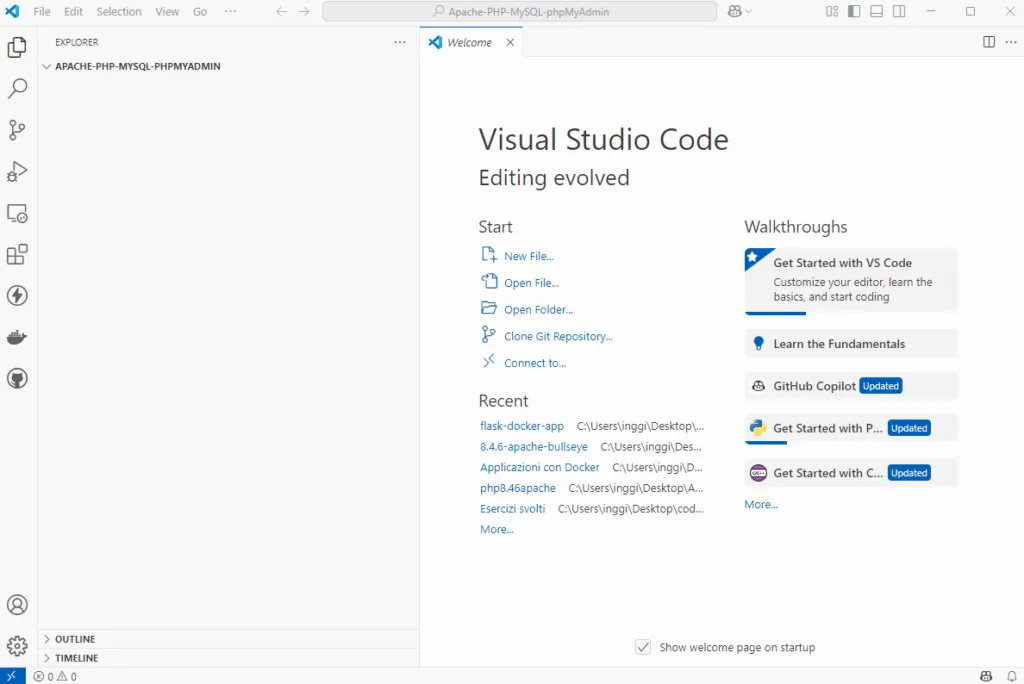
Task: Click the VS Code logo in title bar
Action: [12, 11]
